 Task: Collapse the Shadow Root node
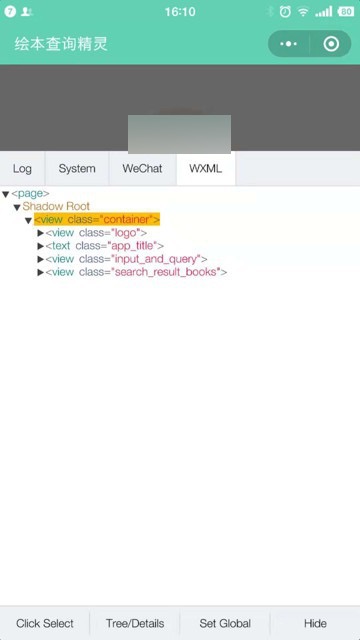pos(17,207)
